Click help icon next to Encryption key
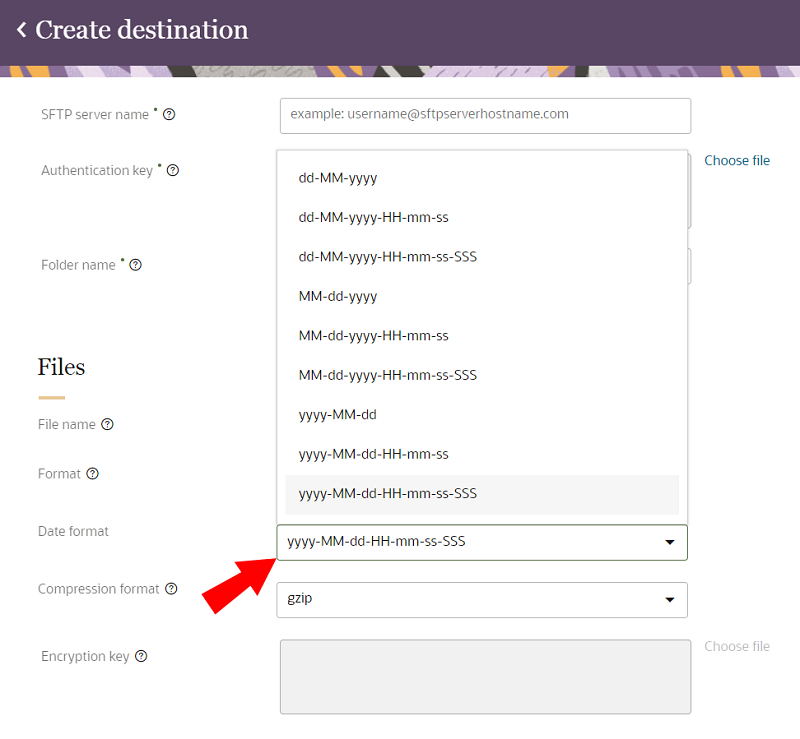Viewport: 800px width, 739px height. [141, 657]
